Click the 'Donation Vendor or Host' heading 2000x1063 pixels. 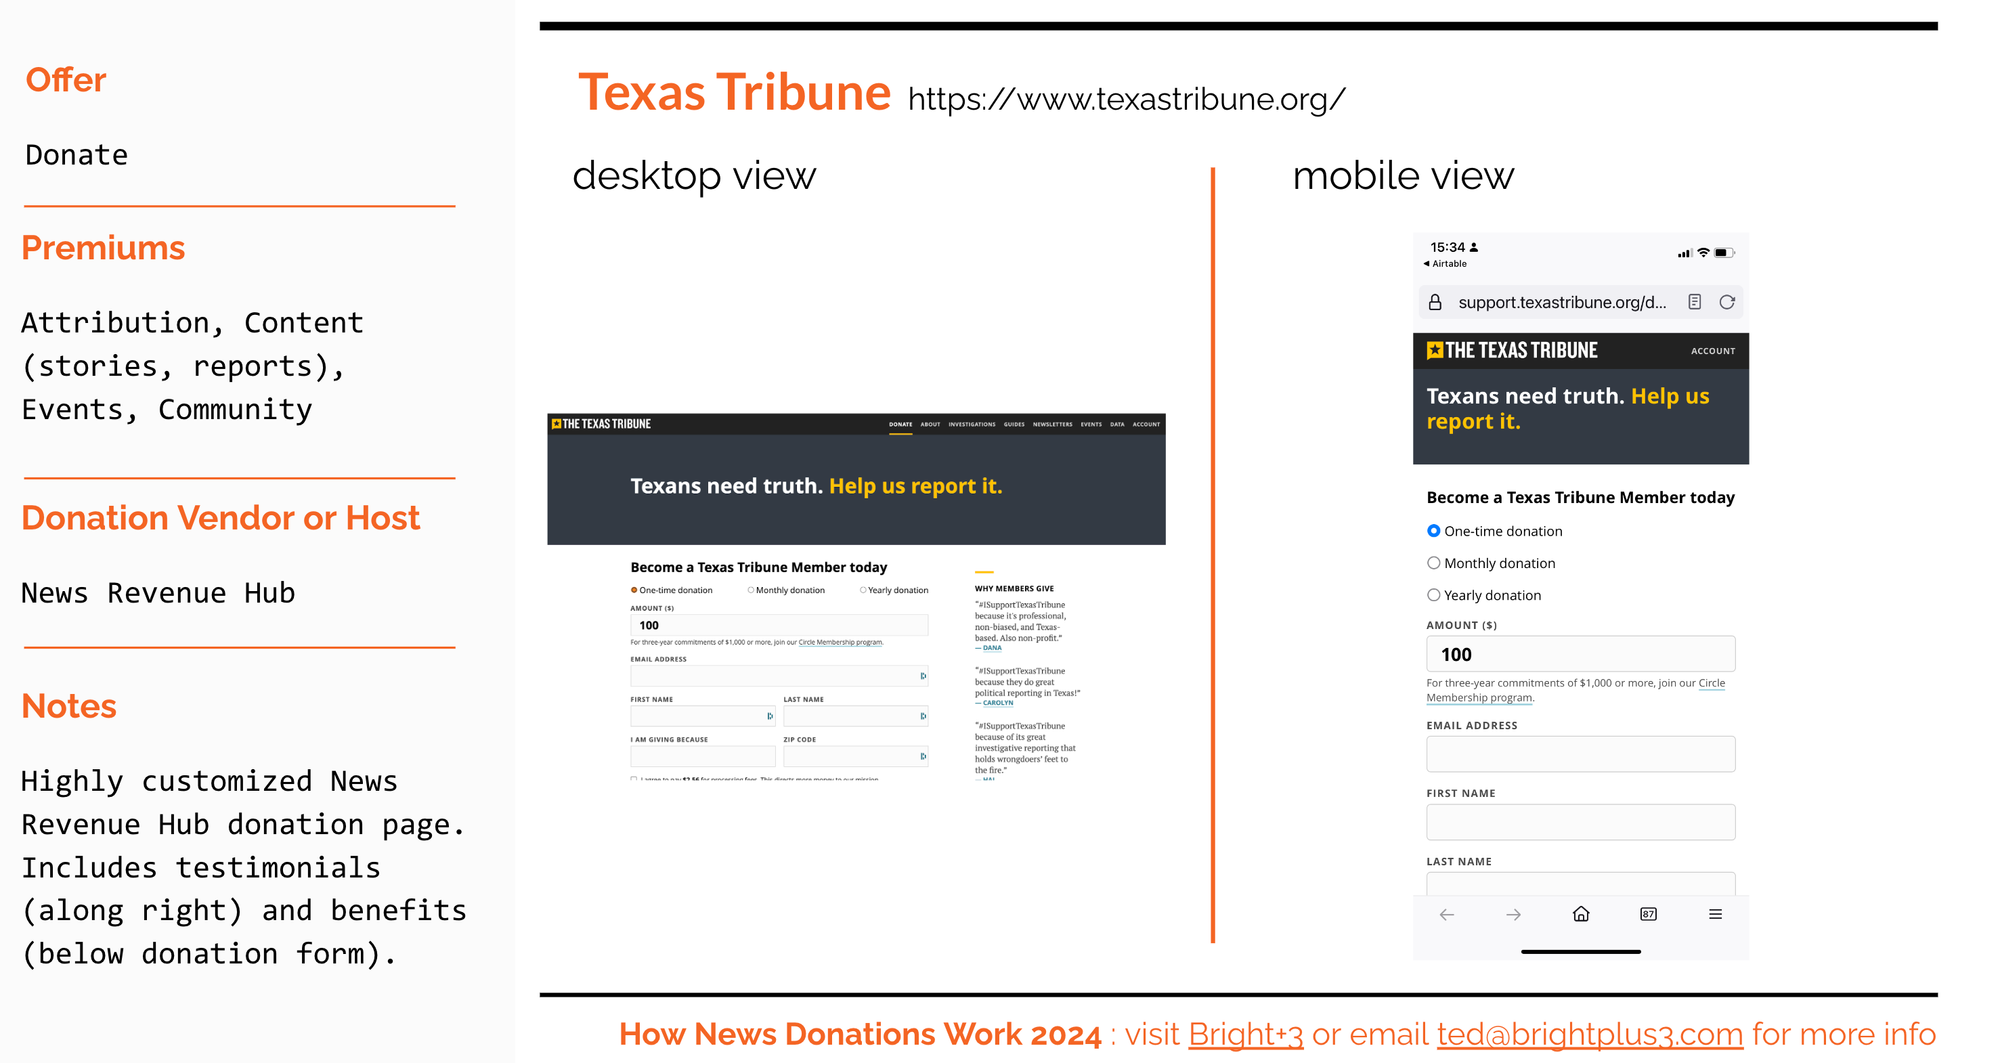(x=221, y=518)
